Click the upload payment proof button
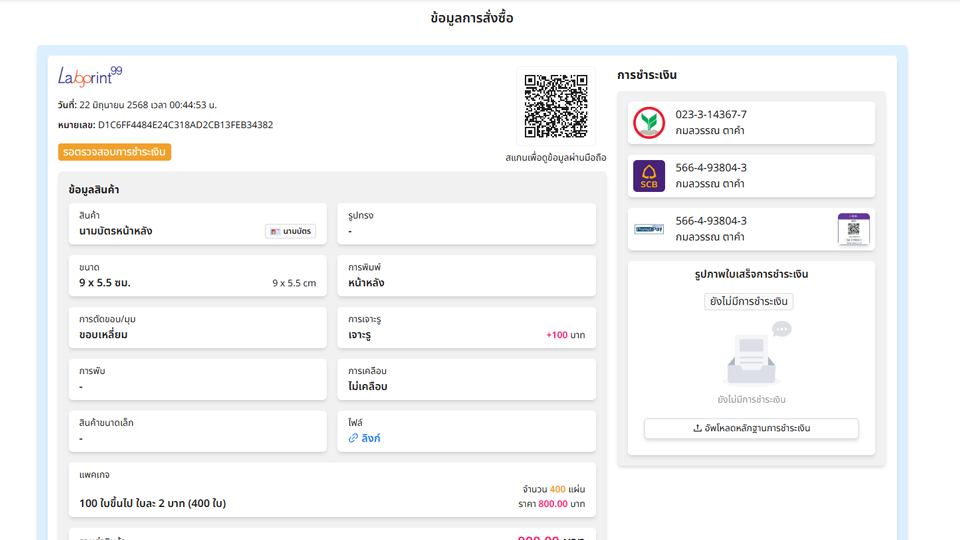This screenshot has height=540, width=960. coord(751,428)
